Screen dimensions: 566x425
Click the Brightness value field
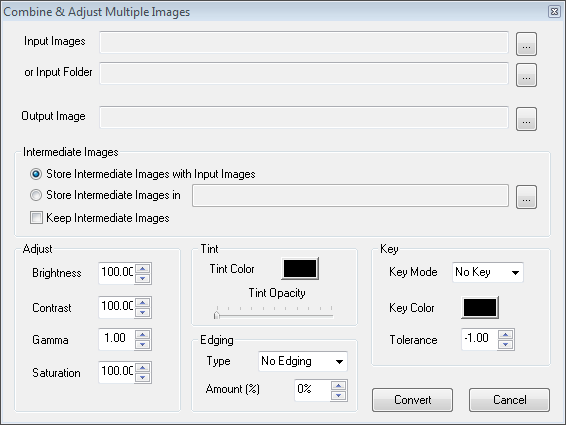117,273
